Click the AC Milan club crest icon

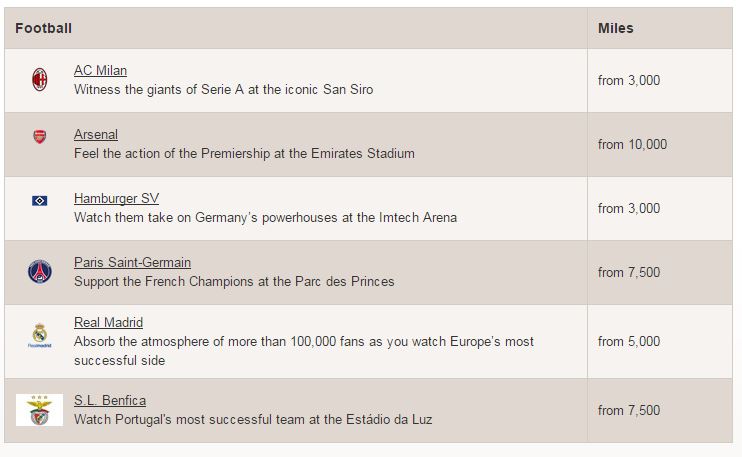pos(40,80)
